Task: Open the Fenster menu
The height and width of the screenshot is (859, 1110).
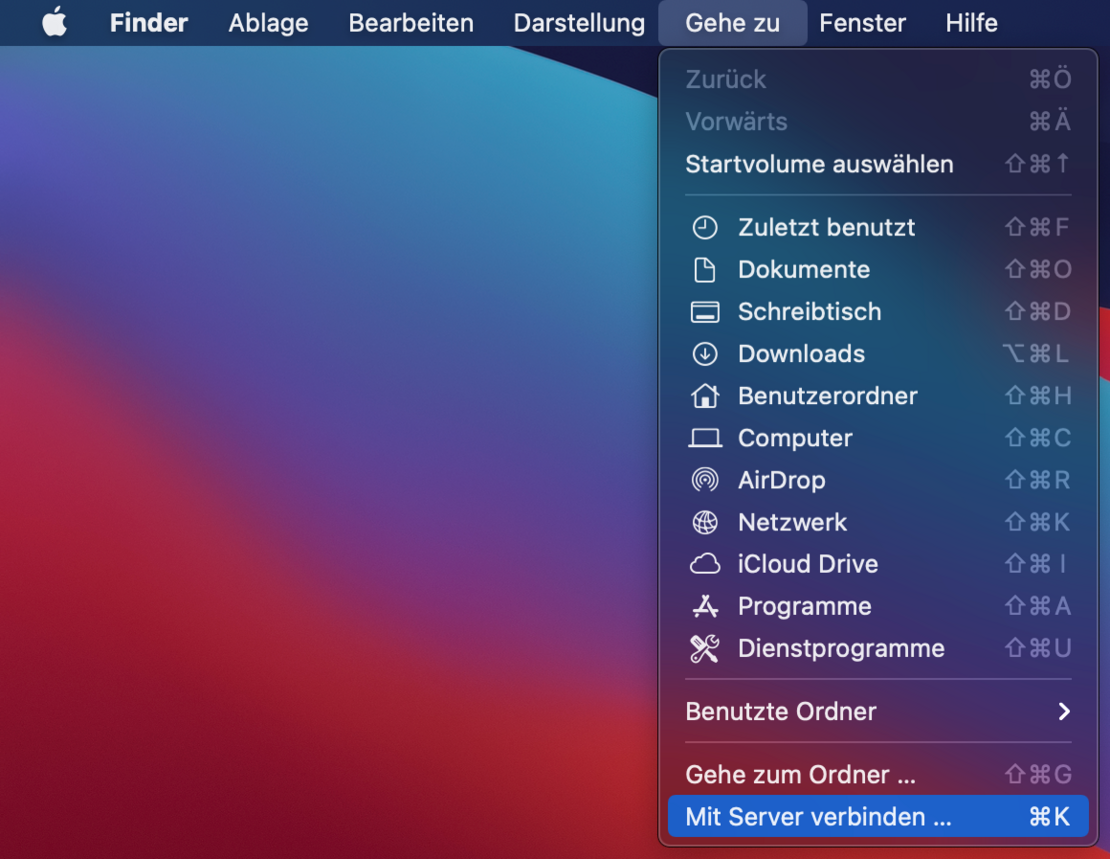Action: [x=862, y=22]
